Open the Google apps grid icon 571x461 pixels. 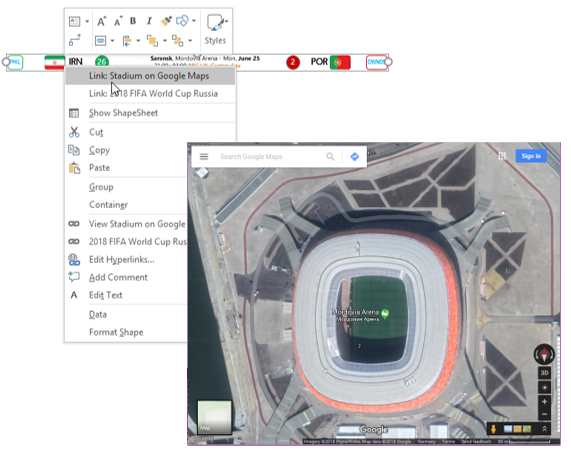[x=502, y=156]
